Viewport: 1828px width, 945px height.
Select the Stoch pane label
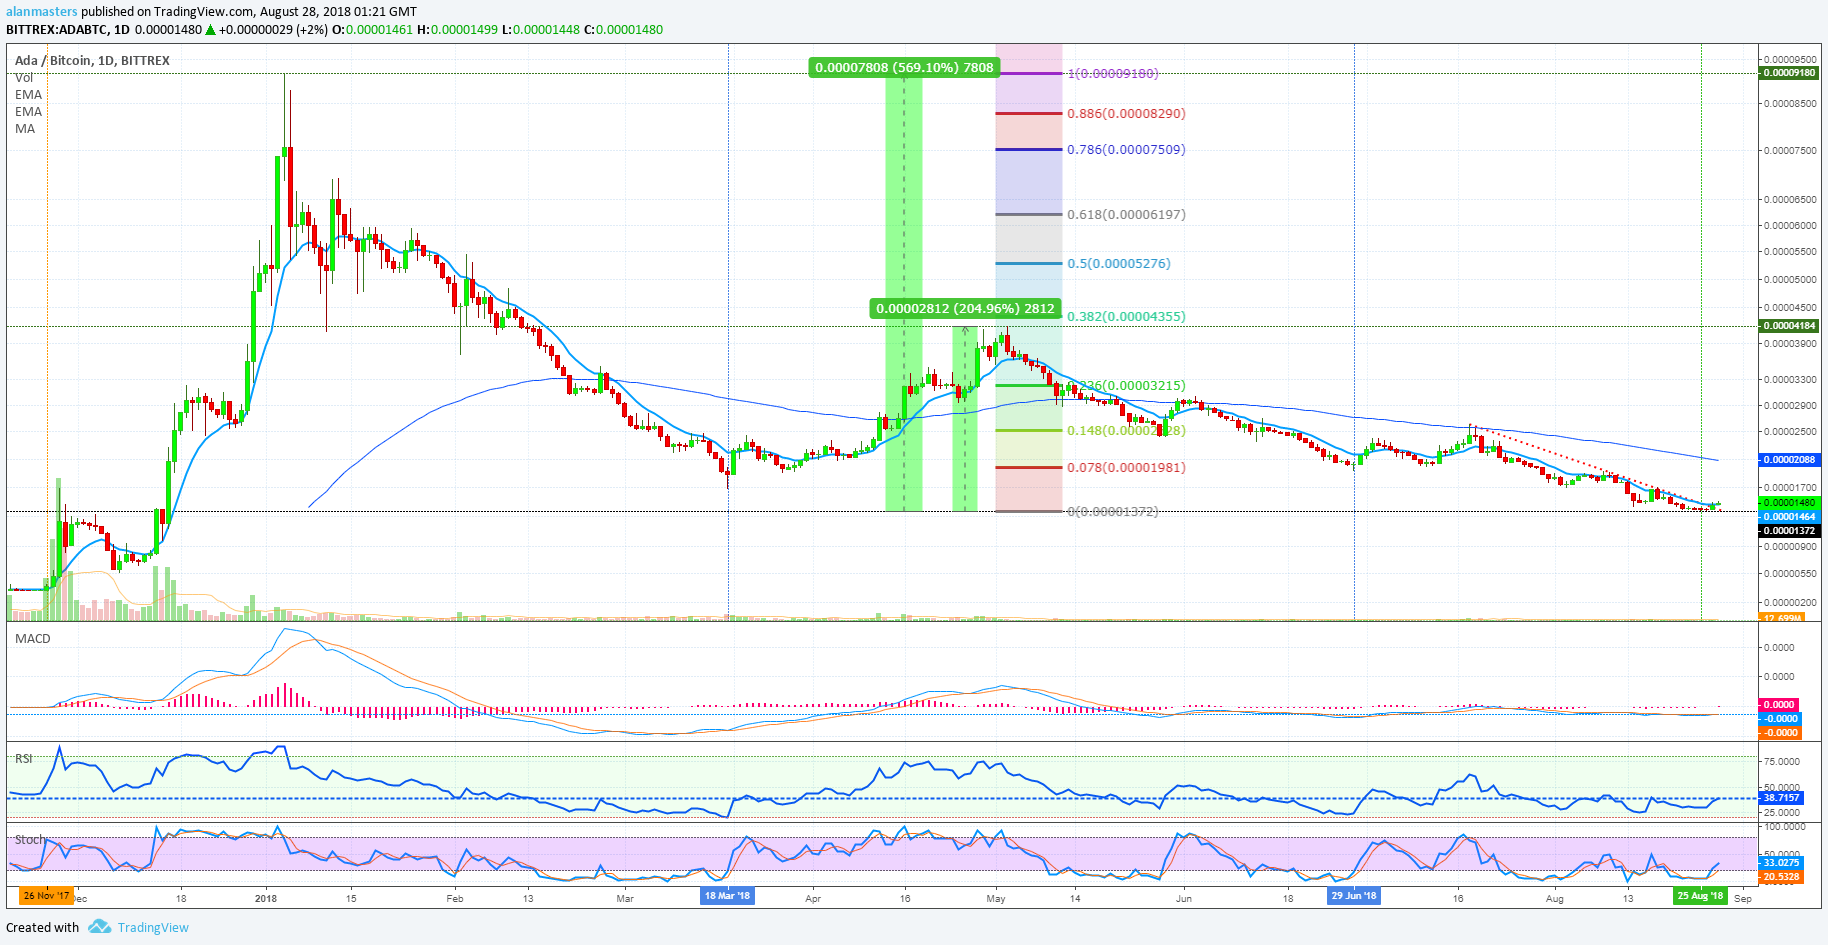tap(30, 839)
